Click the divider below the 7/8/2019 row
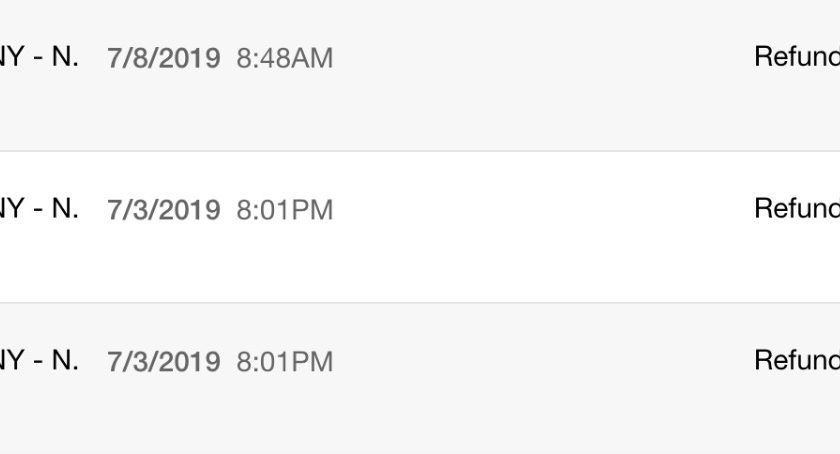Image resolution: width=840 pixels, height=454 pixels. pos(420,151)
